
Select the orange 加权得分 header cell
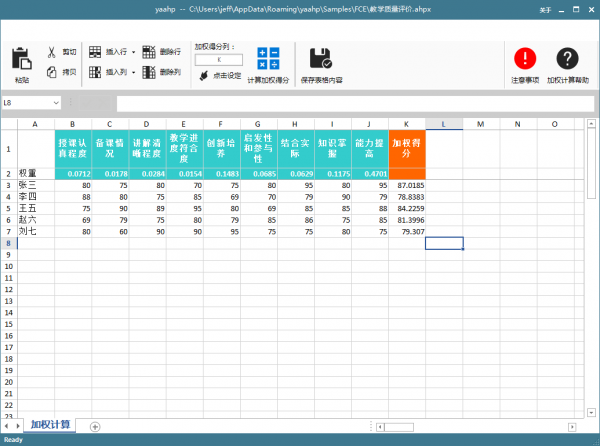[x=406, y=149]
